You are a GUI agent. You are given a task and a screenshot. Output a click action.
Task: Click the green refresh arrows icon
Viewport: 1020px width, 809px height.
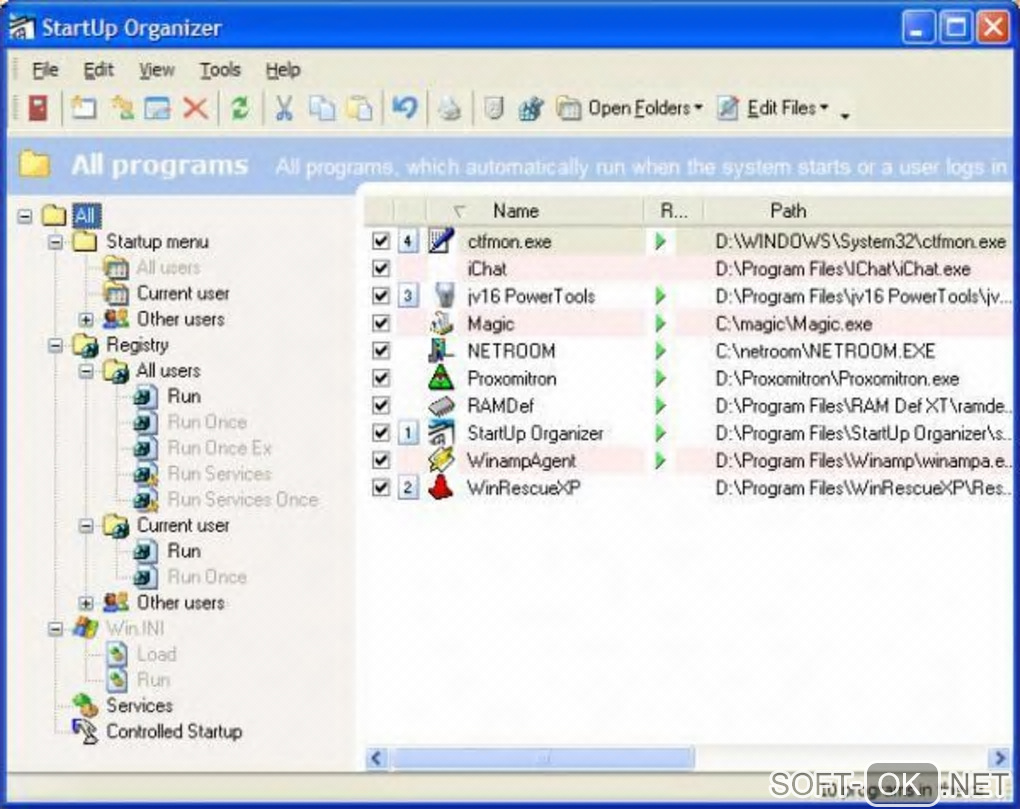240,108
